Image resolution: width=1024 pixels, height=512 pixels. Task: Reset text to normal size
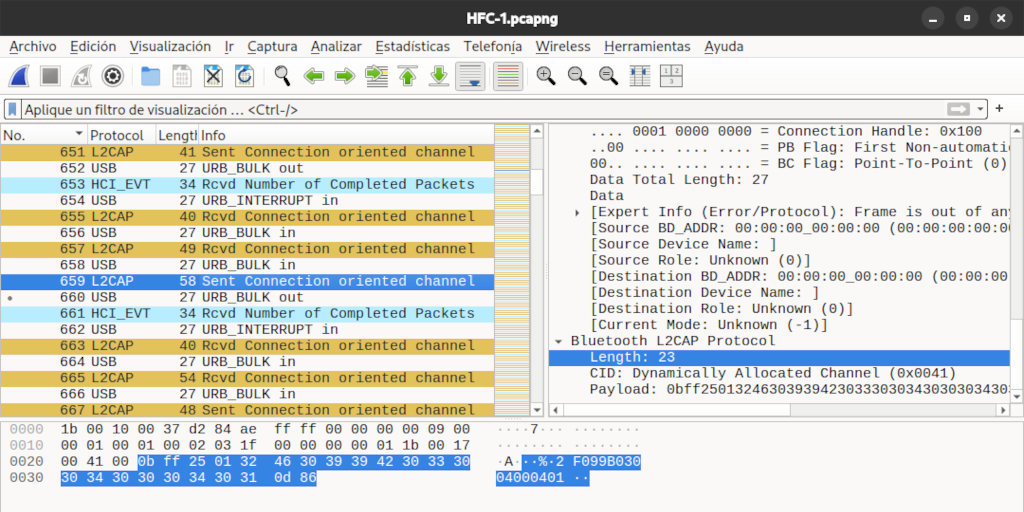pos(609,76)
